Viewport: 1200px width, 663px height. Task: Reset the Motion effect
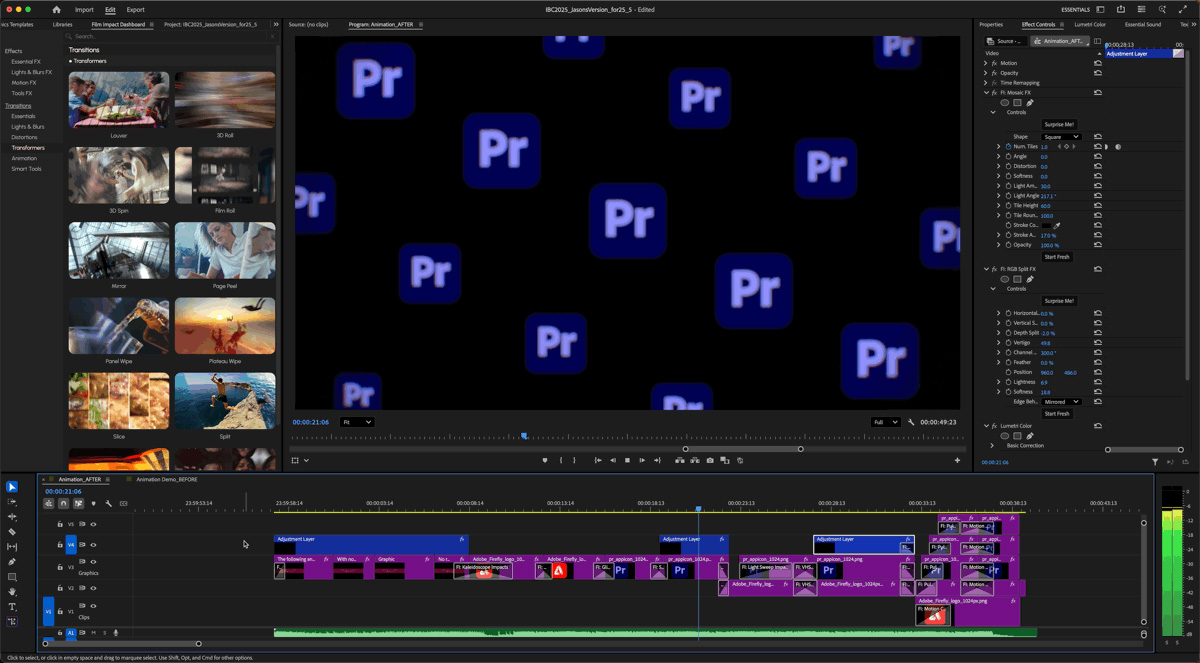coord(1098,63)
